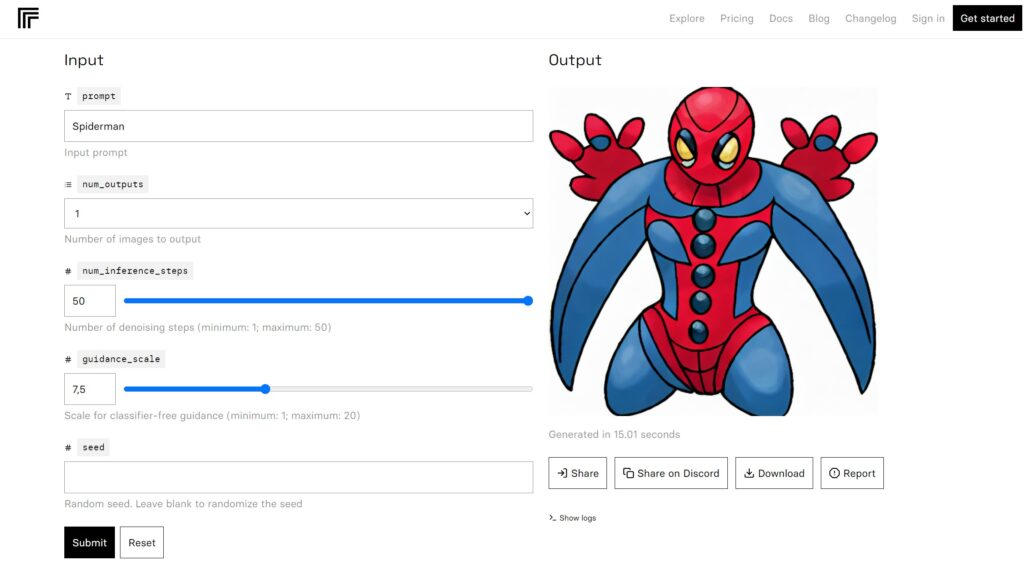Click the 'Generated in 15.01 seconds' text
This screenshot has width=1024, height=575.
tap(614, 435)
